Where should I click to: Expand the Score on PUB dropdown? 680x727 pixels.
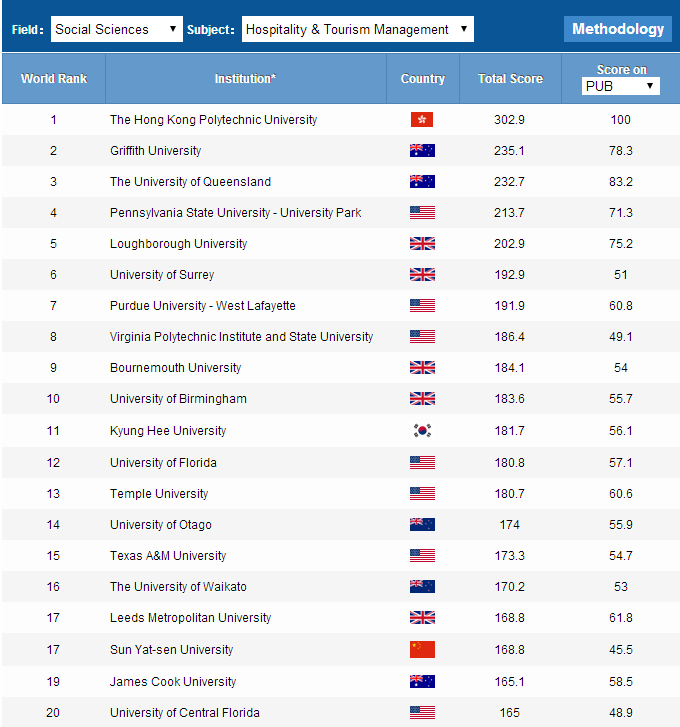(x=621, y=86)
